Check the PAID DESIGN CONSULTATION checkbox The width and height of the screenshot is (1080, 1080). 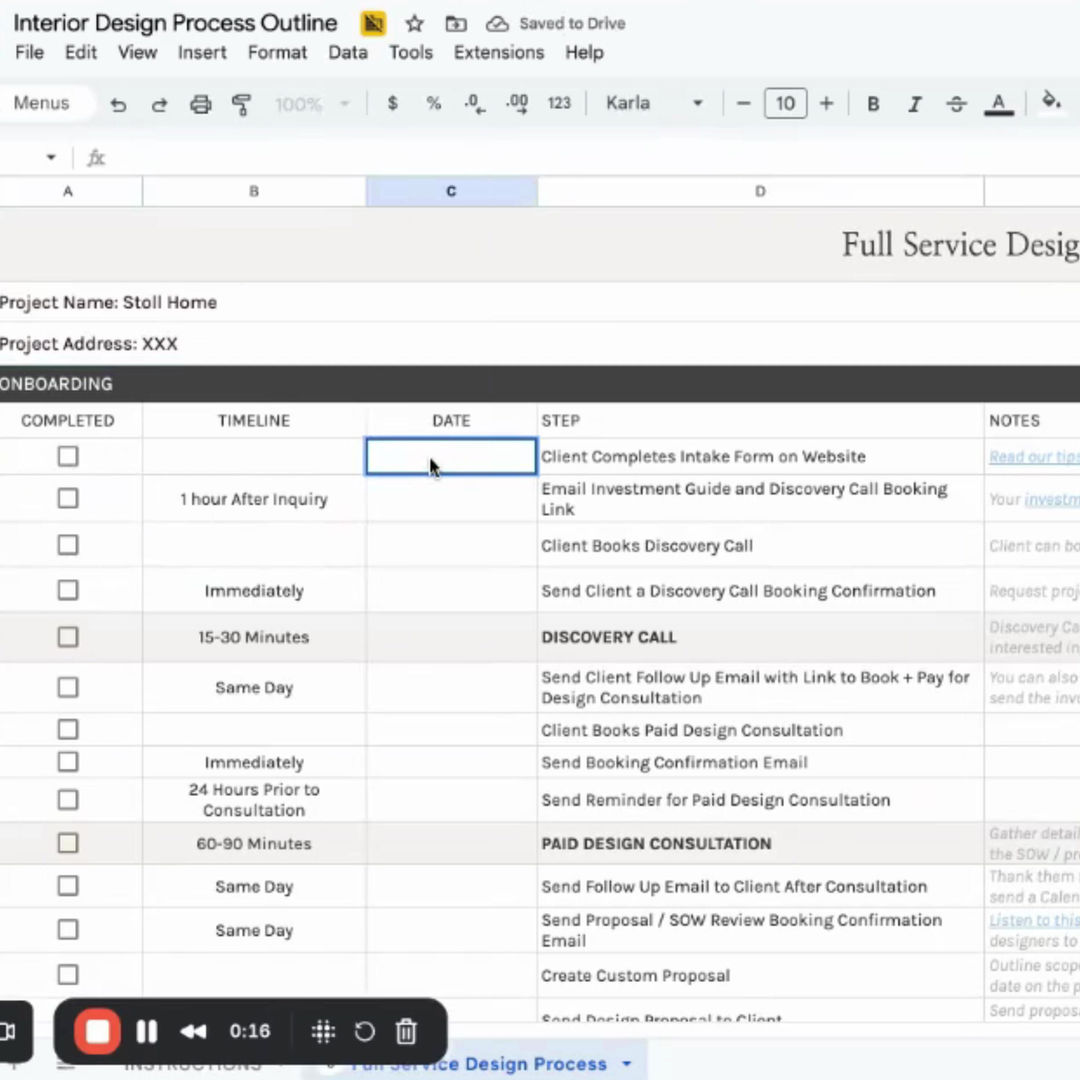tap(68, 843)
